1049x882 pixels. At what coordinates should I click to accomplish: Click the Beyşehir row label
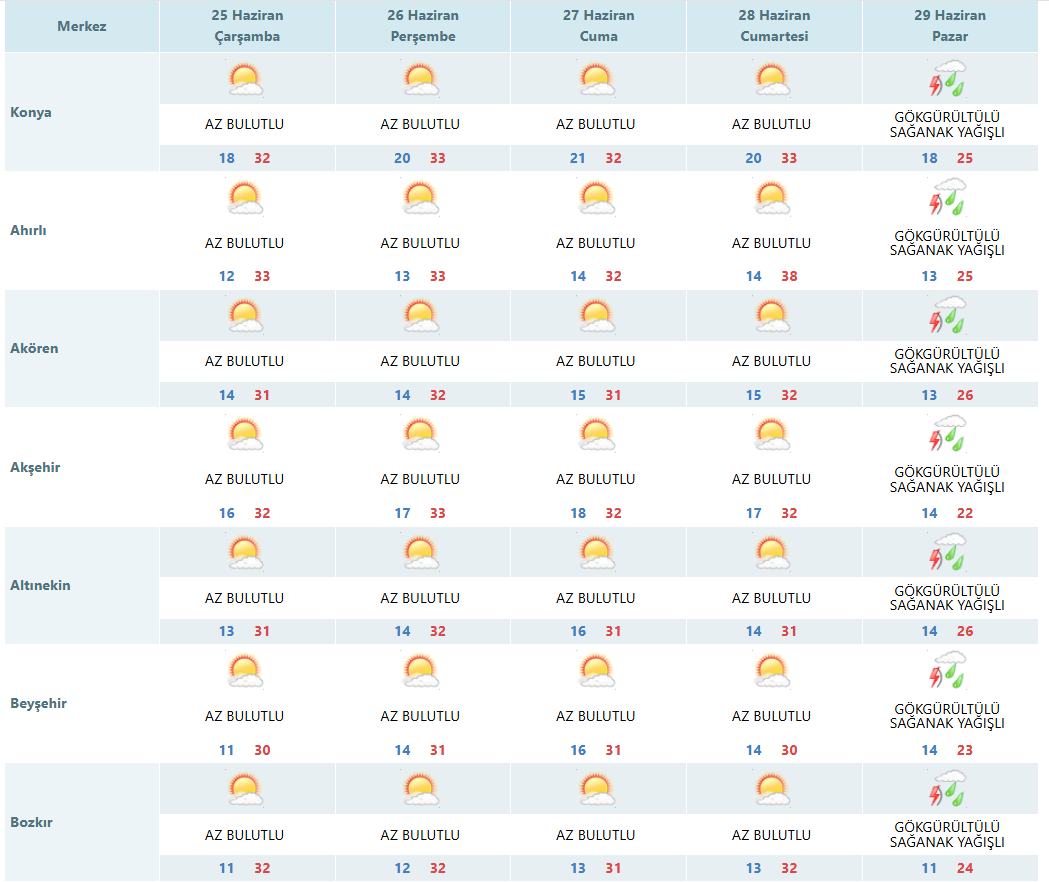tap(38, 704)
